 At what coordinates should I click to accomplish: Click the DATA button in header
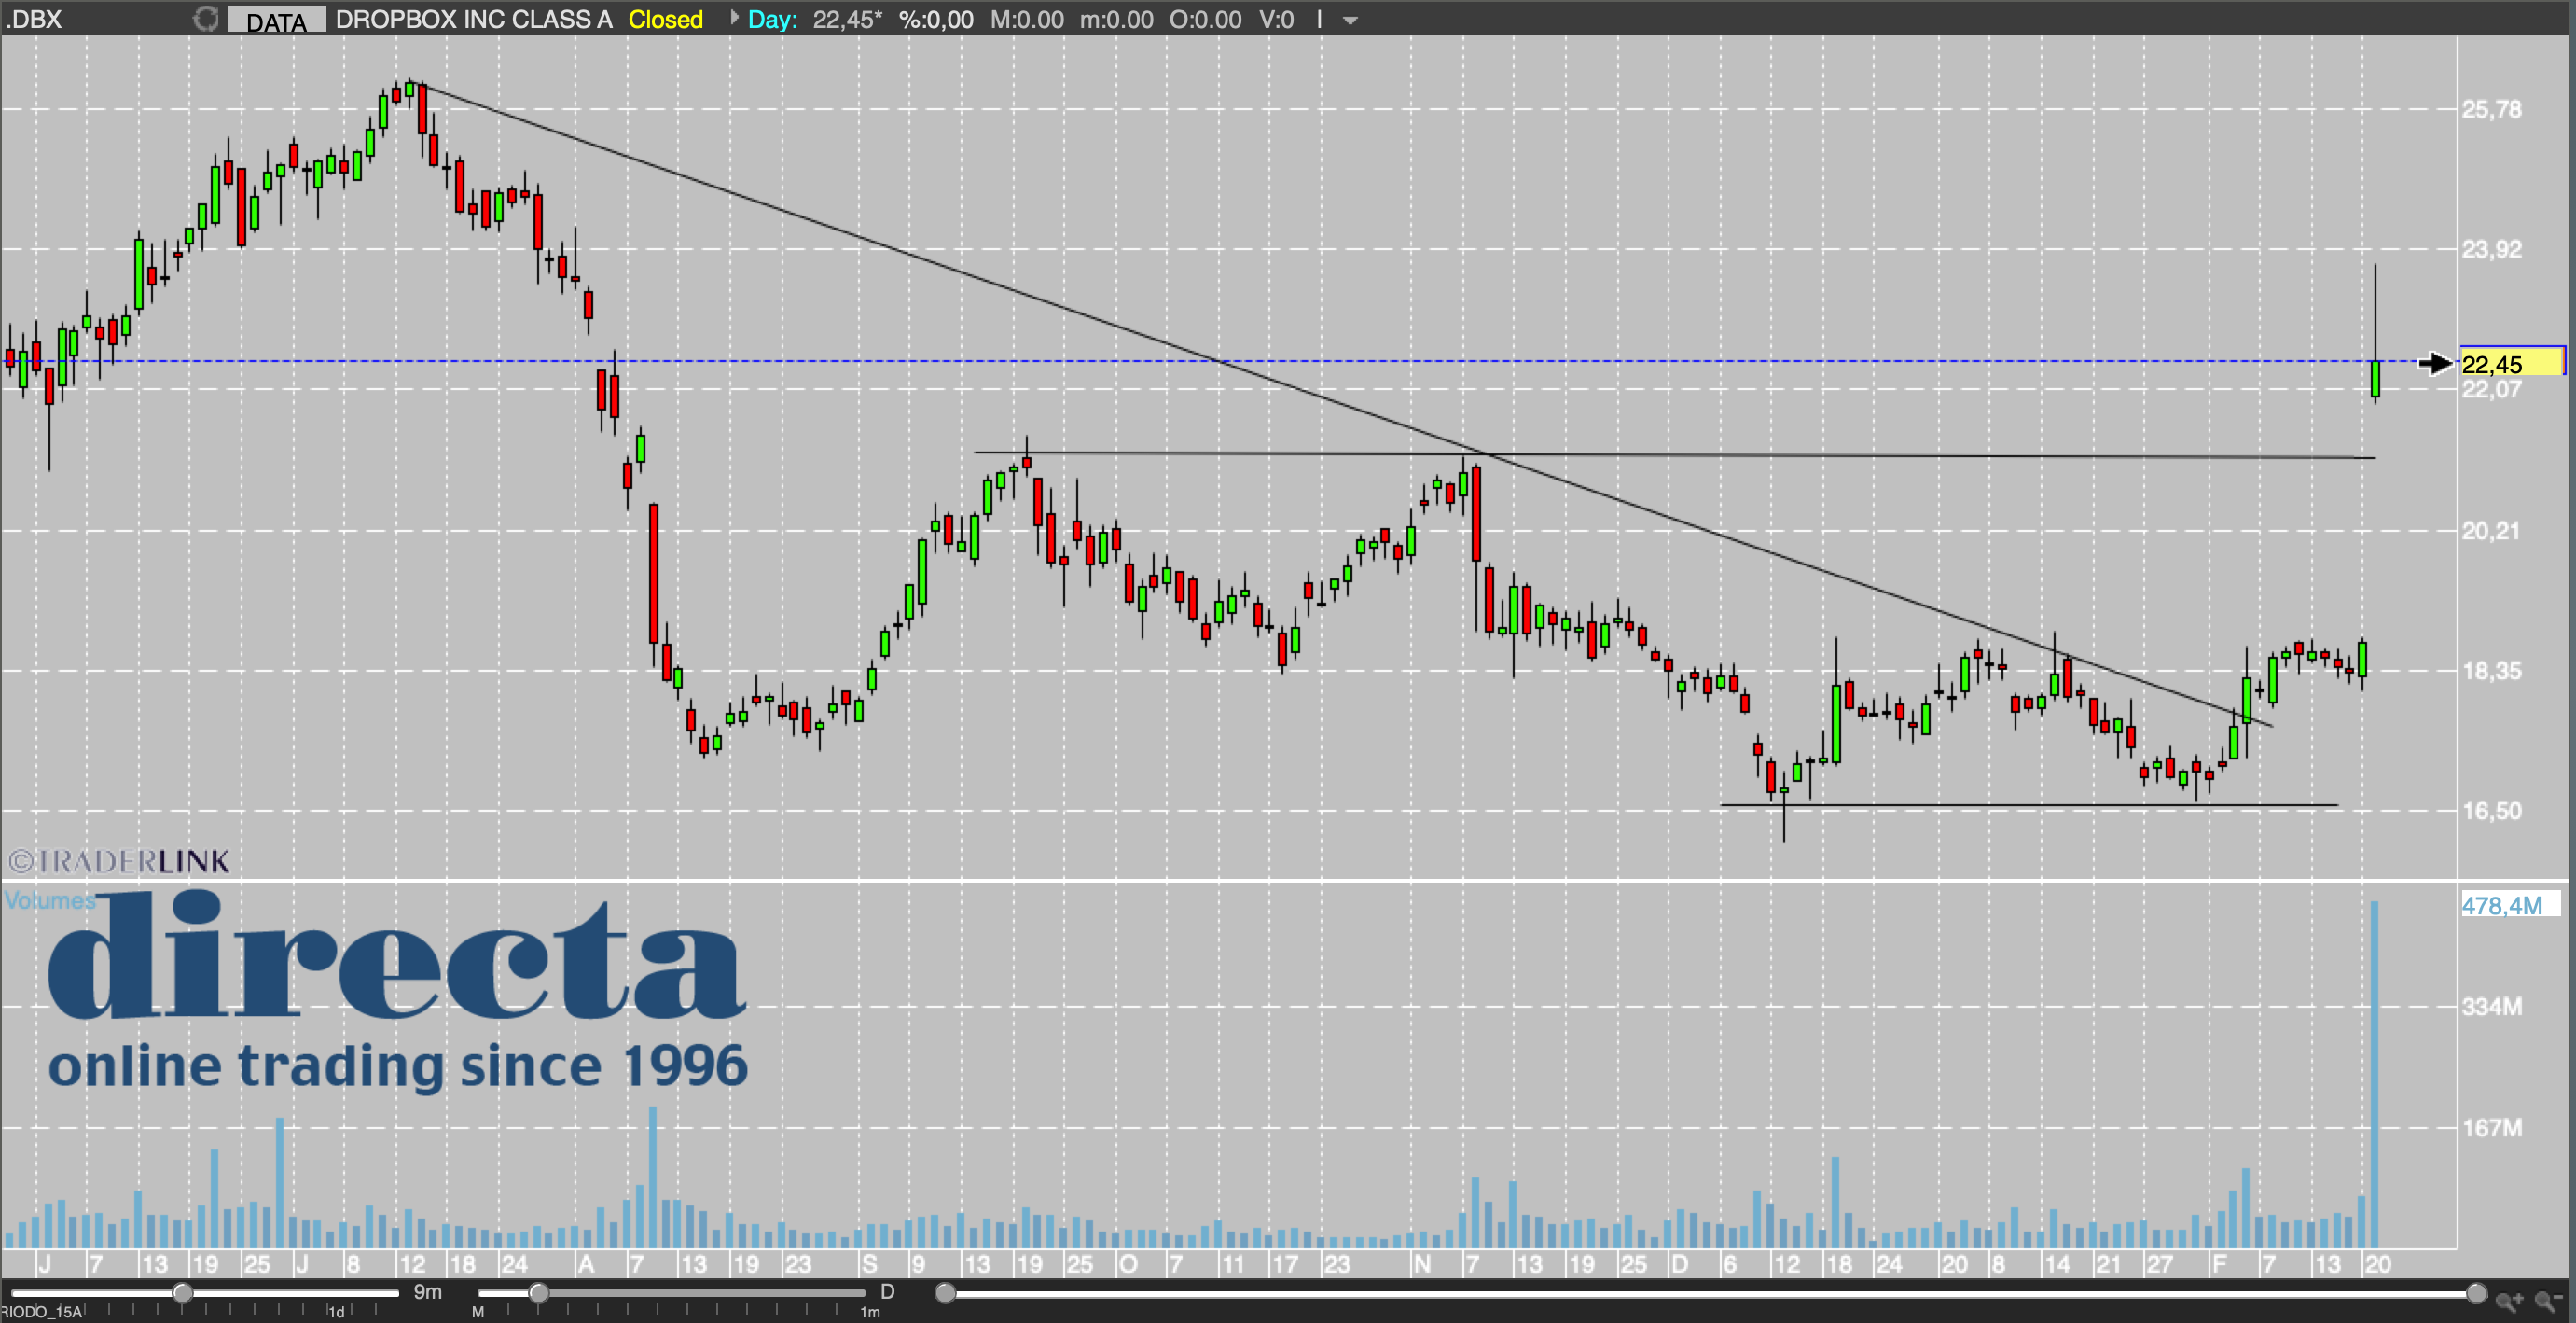[276, 20]
